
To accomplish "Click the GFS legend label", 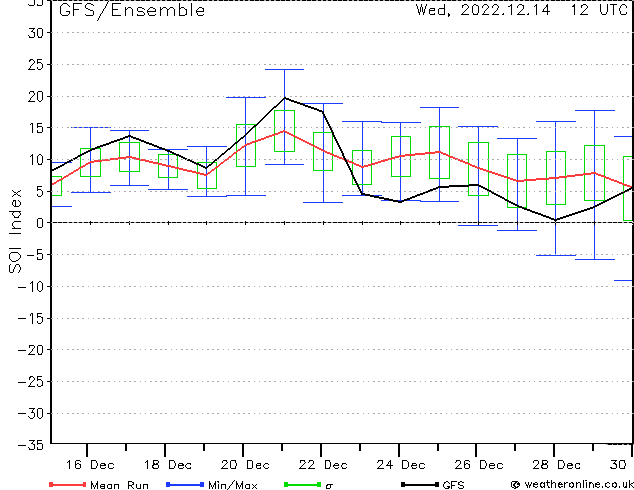I will pos(453,485).
